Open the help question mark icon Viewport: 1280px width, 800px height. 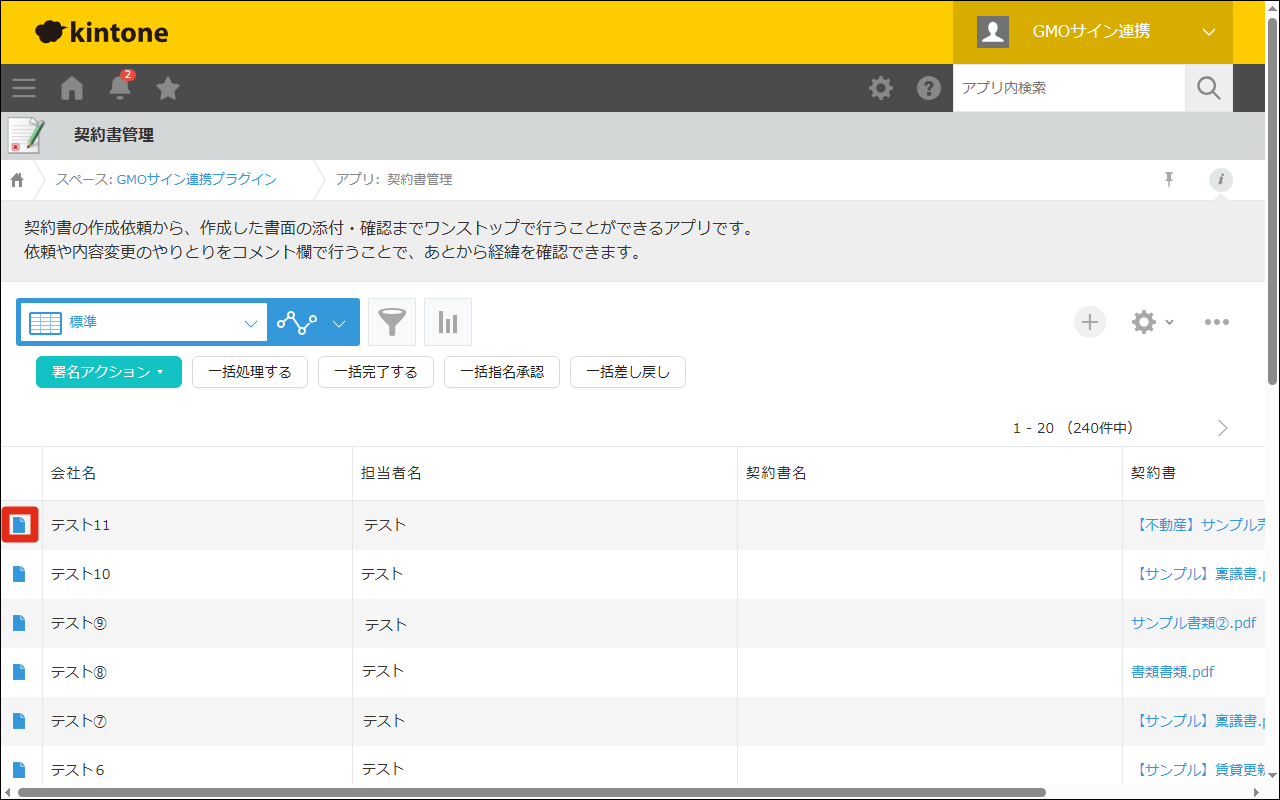[929, 88]
